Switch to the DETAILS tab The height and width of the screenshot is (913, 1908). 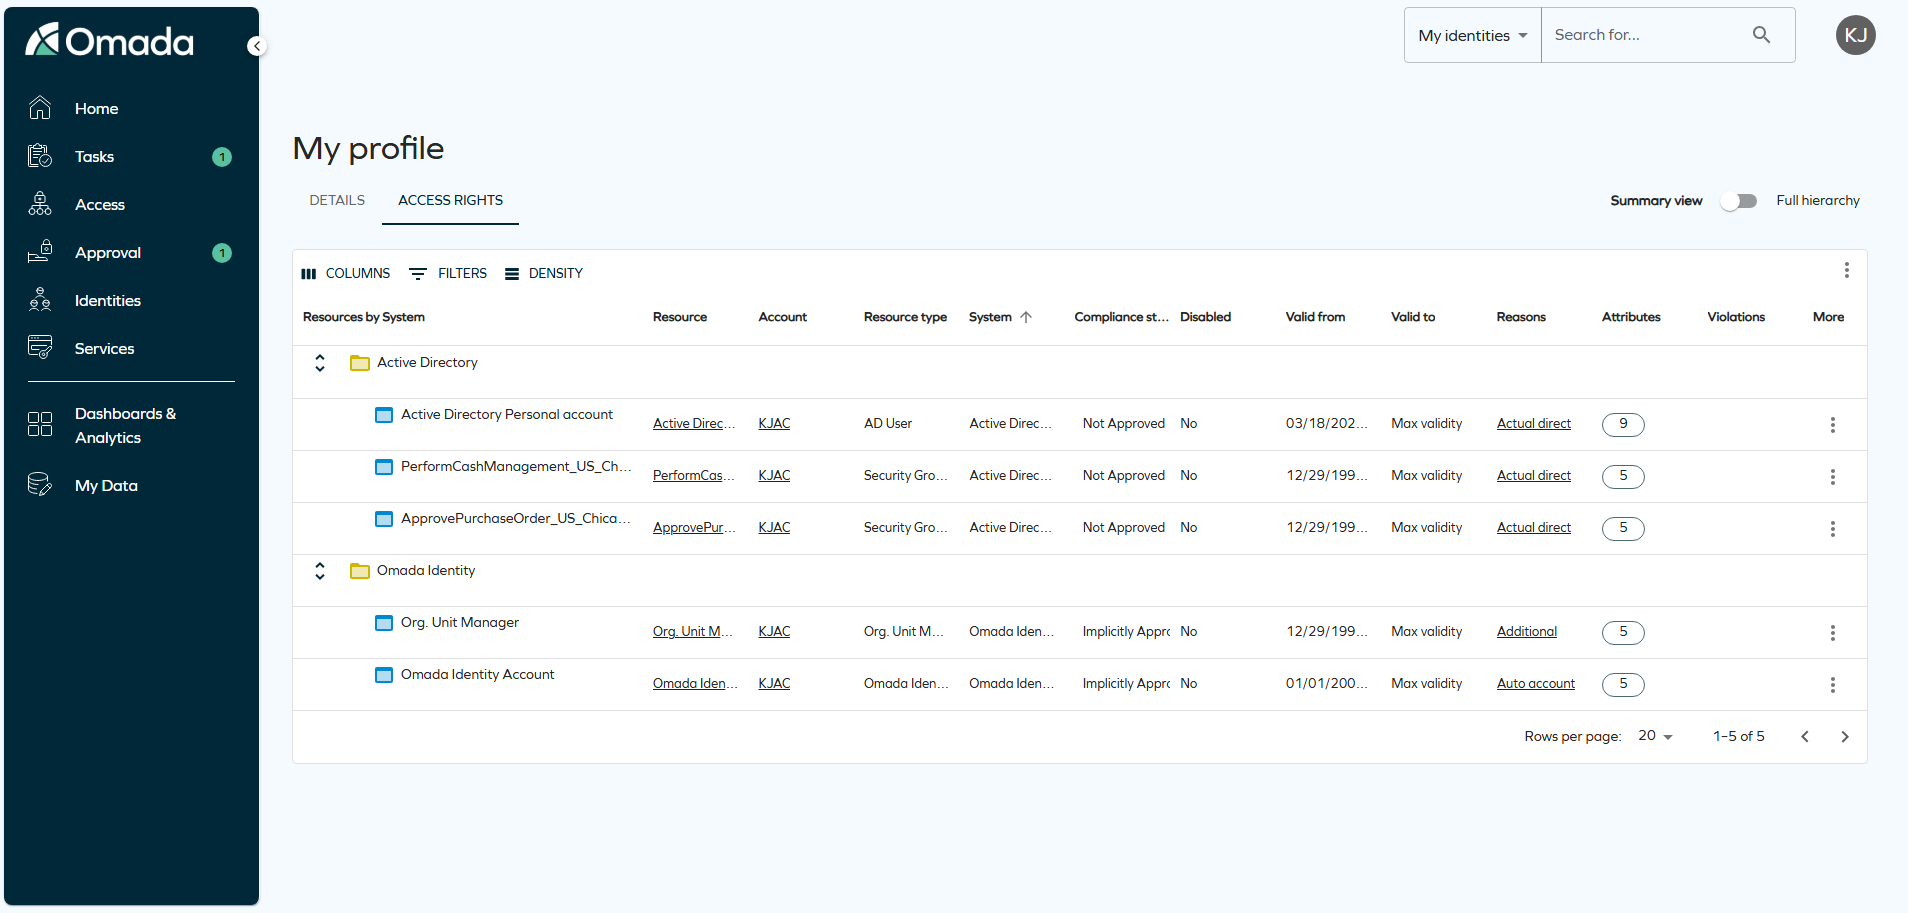tap(337, 200)
